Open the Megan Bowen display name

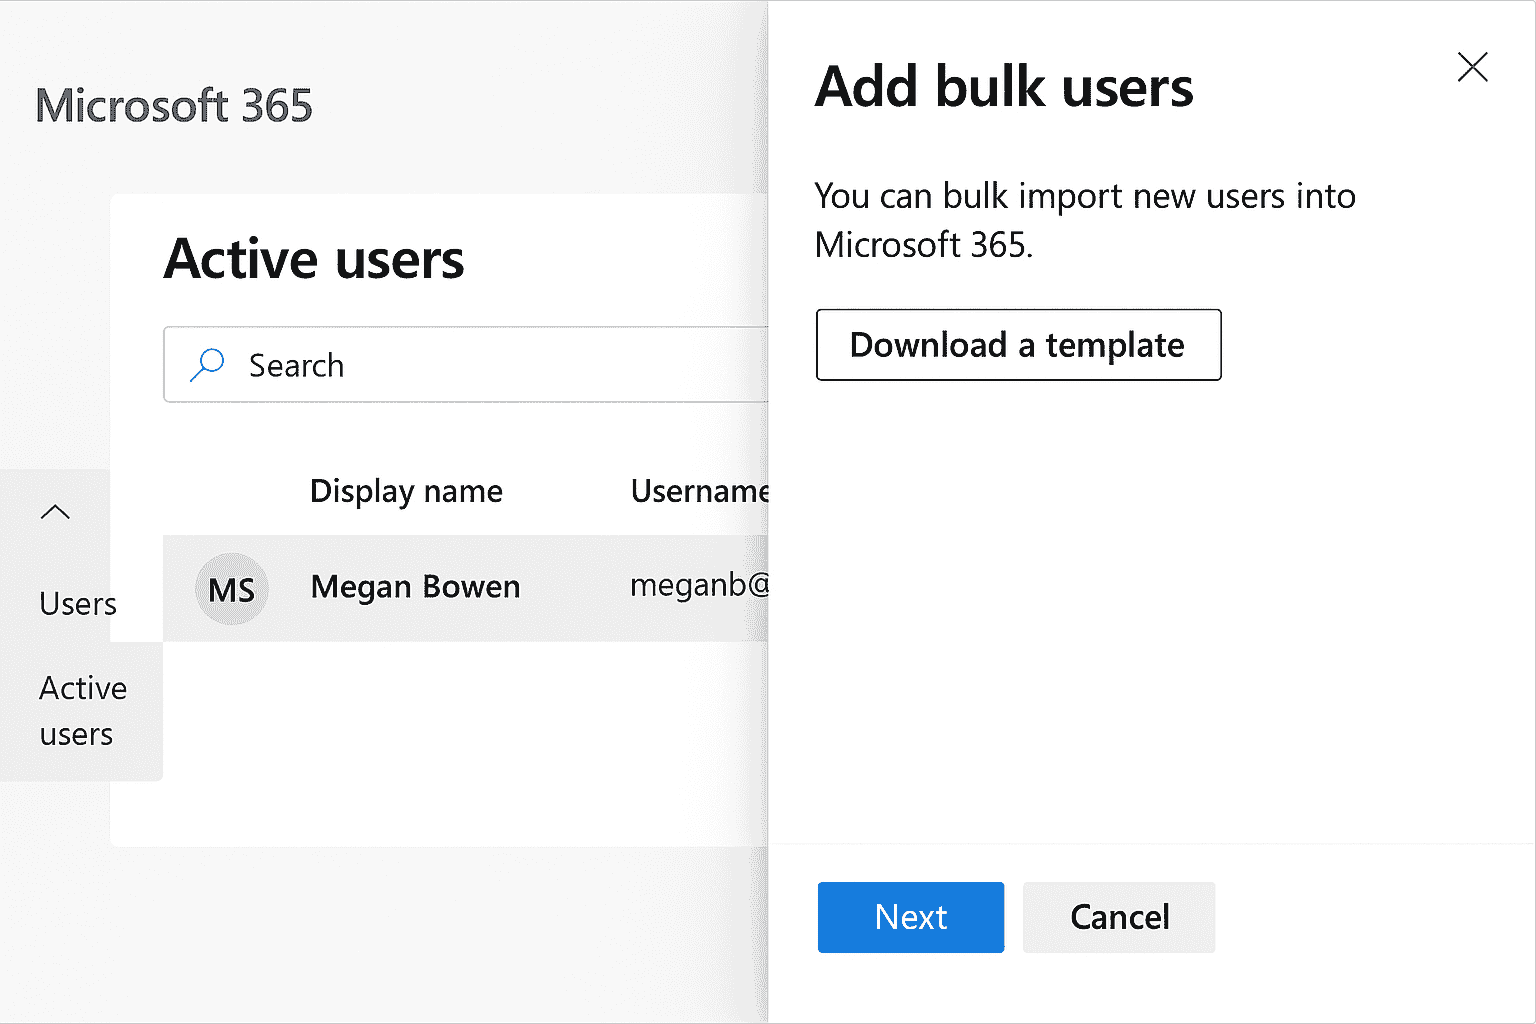tap(415, 587)
